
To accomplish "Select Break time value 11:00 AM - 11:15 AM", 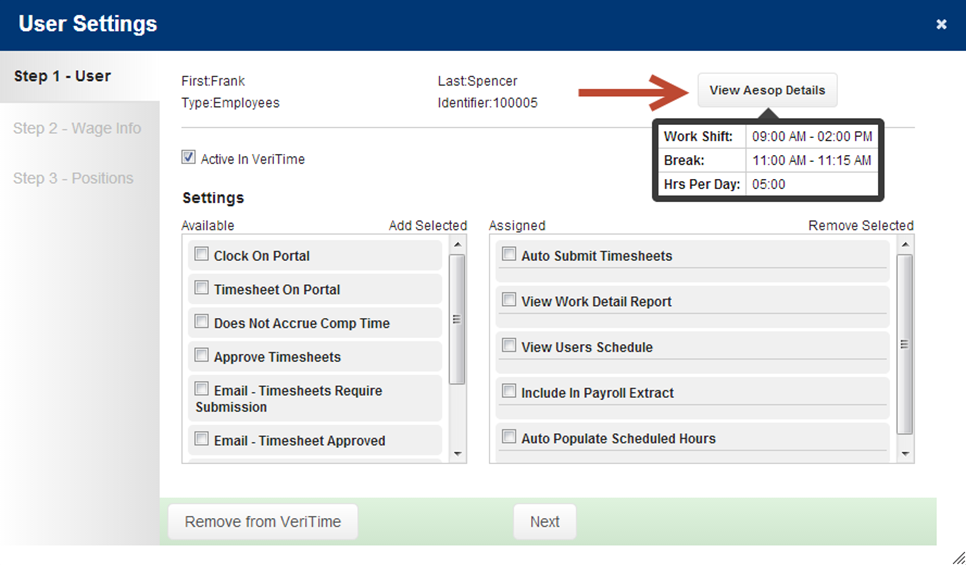I will (811, 161).
